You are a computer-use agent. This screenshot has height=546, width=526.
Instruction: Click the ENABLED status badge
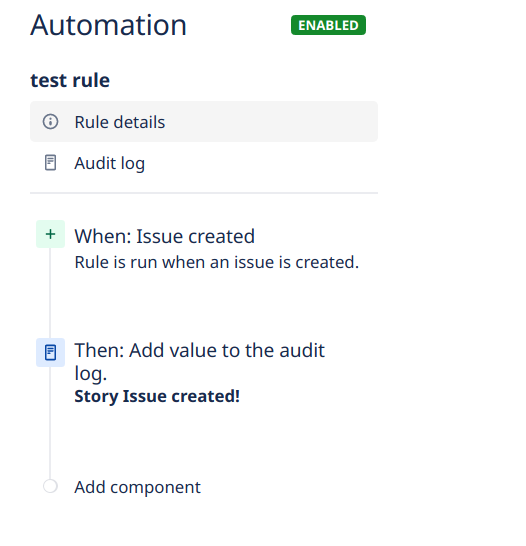[328, 25]
